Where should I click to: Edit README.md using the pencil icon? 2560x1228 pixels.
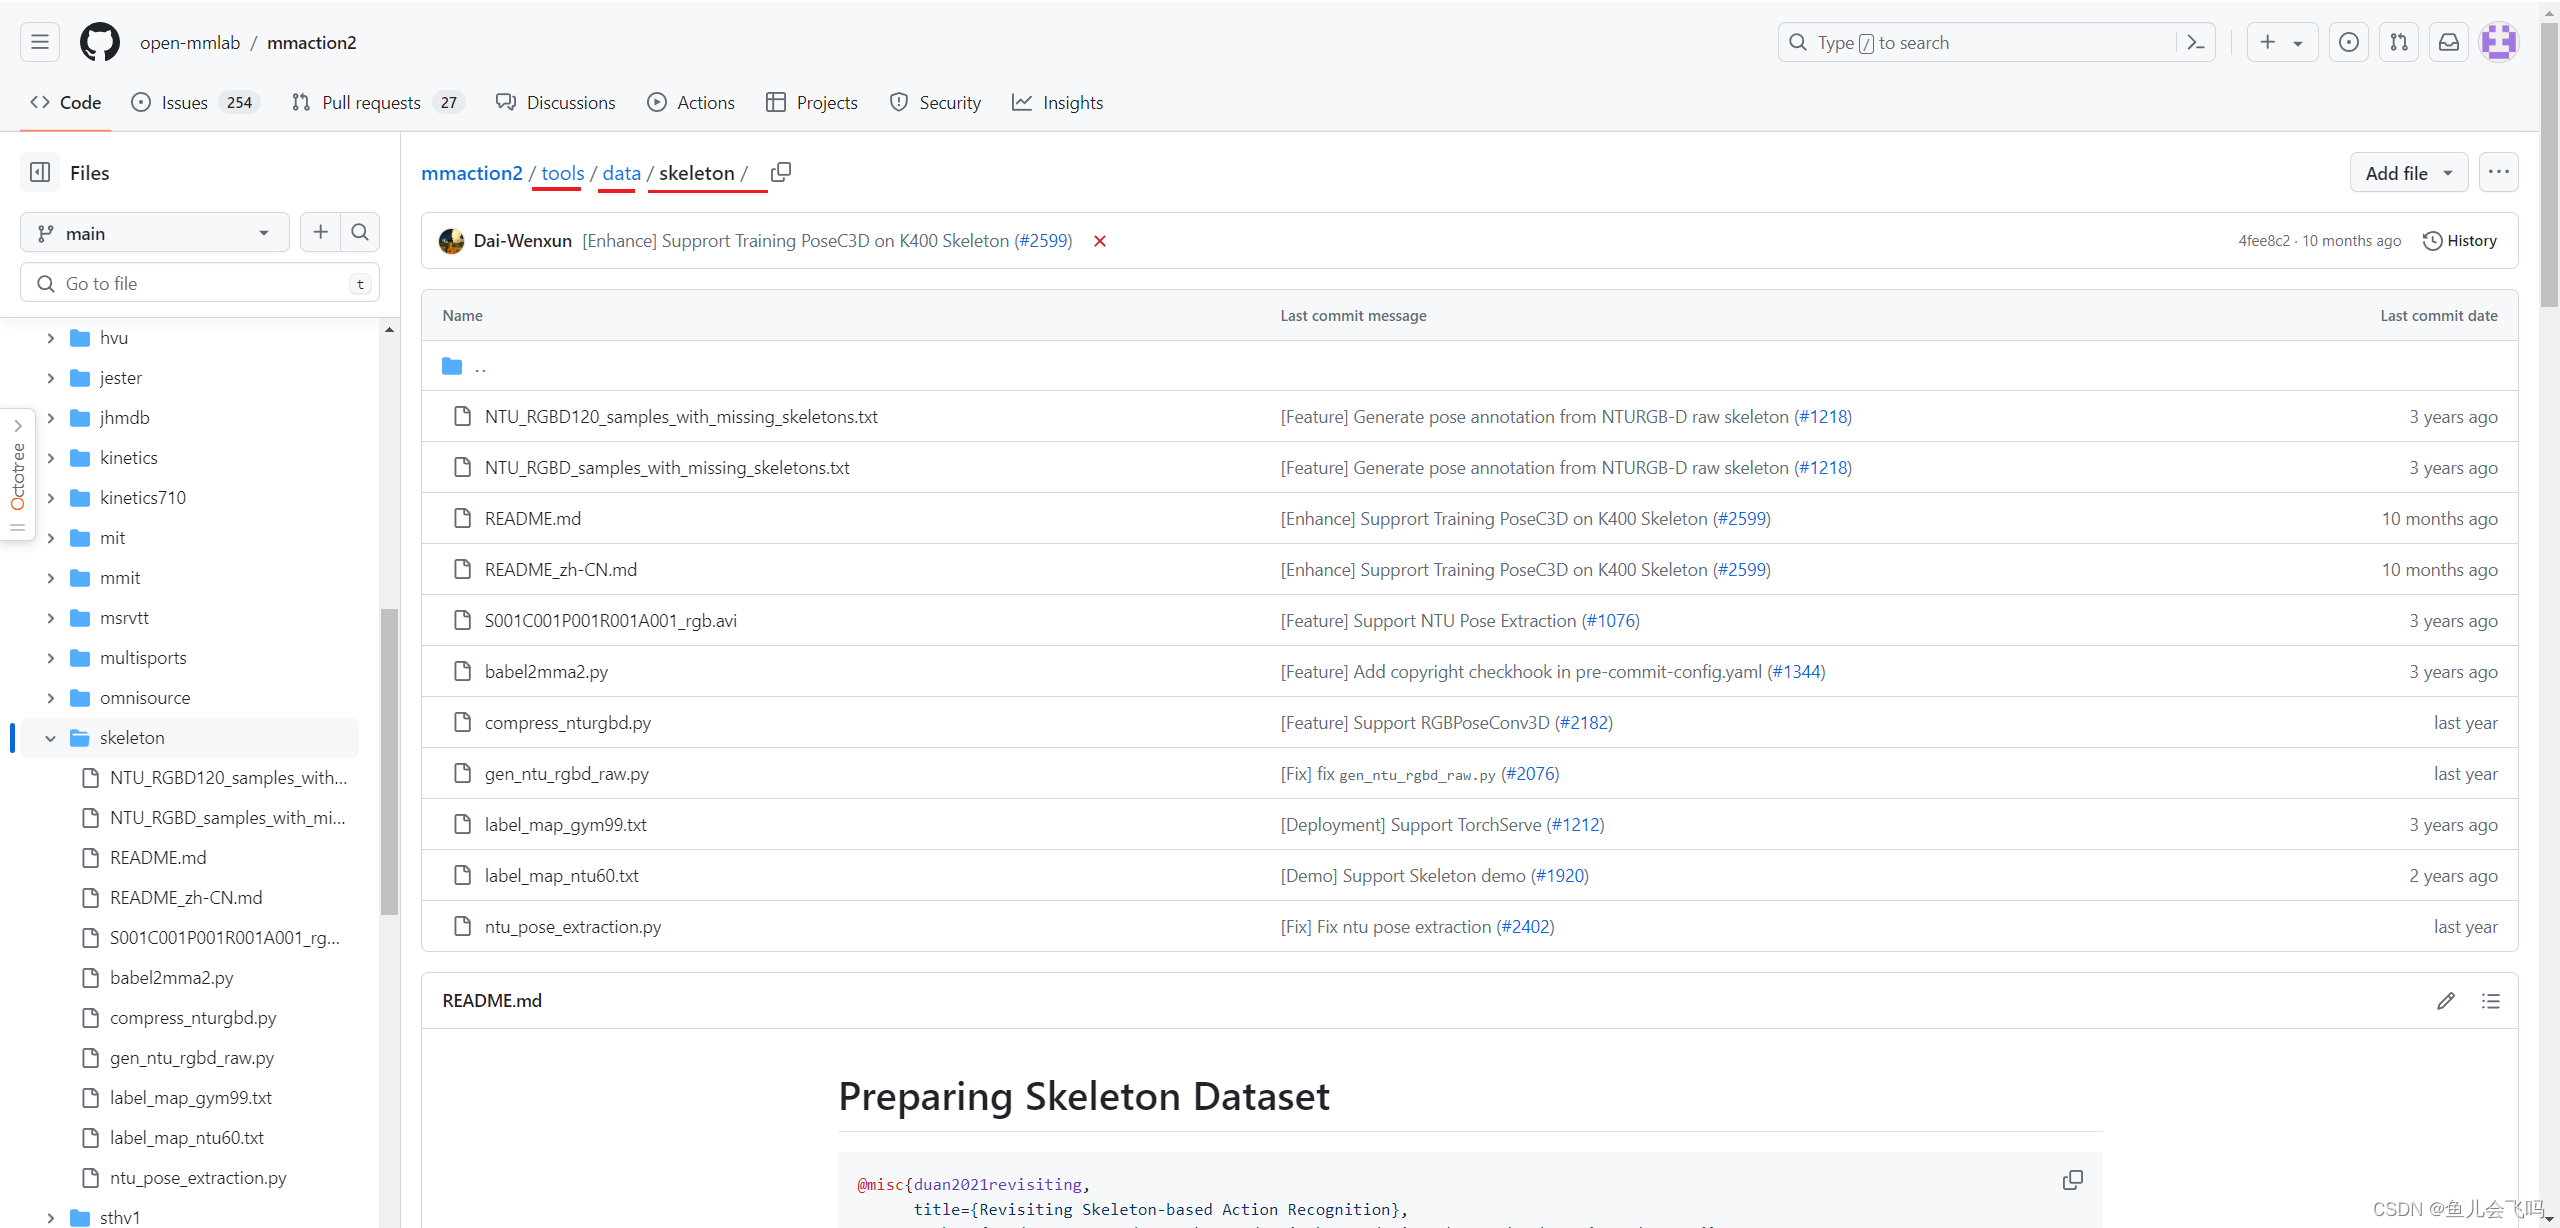2447,1000
